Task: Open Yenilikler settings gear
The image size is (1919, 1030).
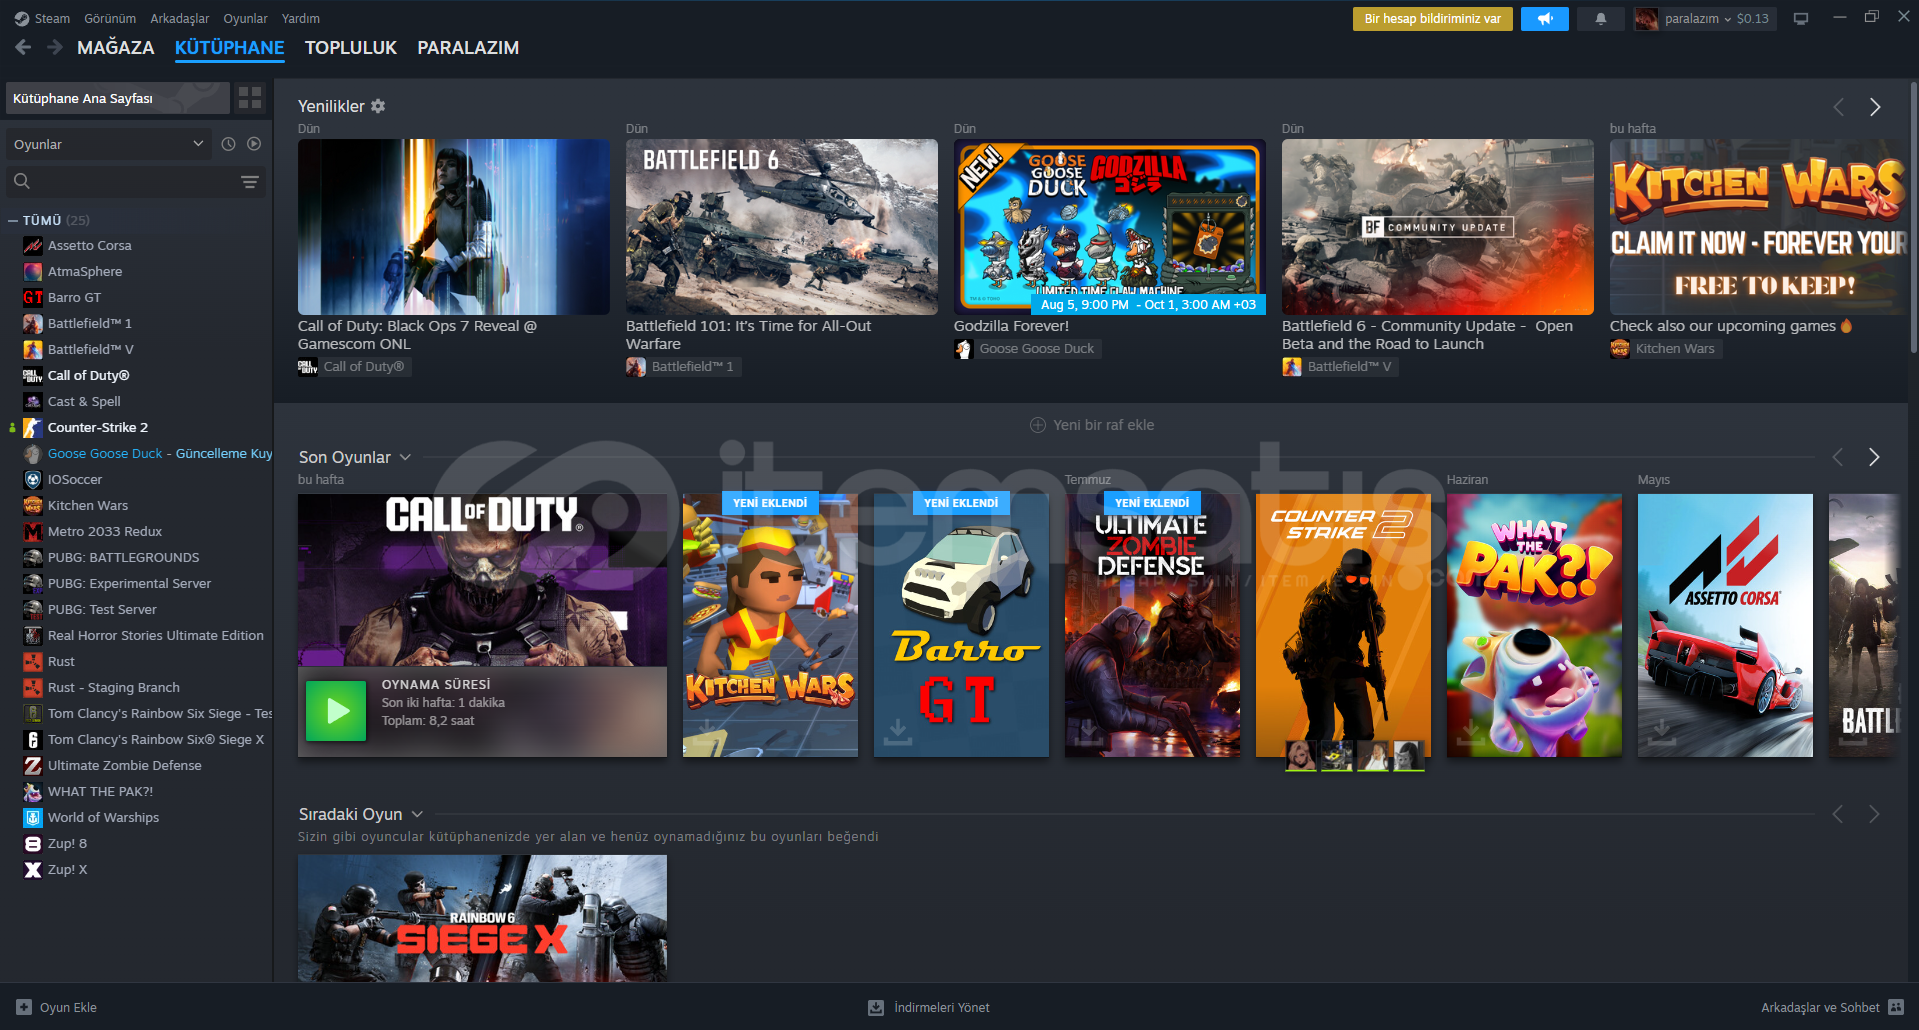Action: [x=378, y=106]
